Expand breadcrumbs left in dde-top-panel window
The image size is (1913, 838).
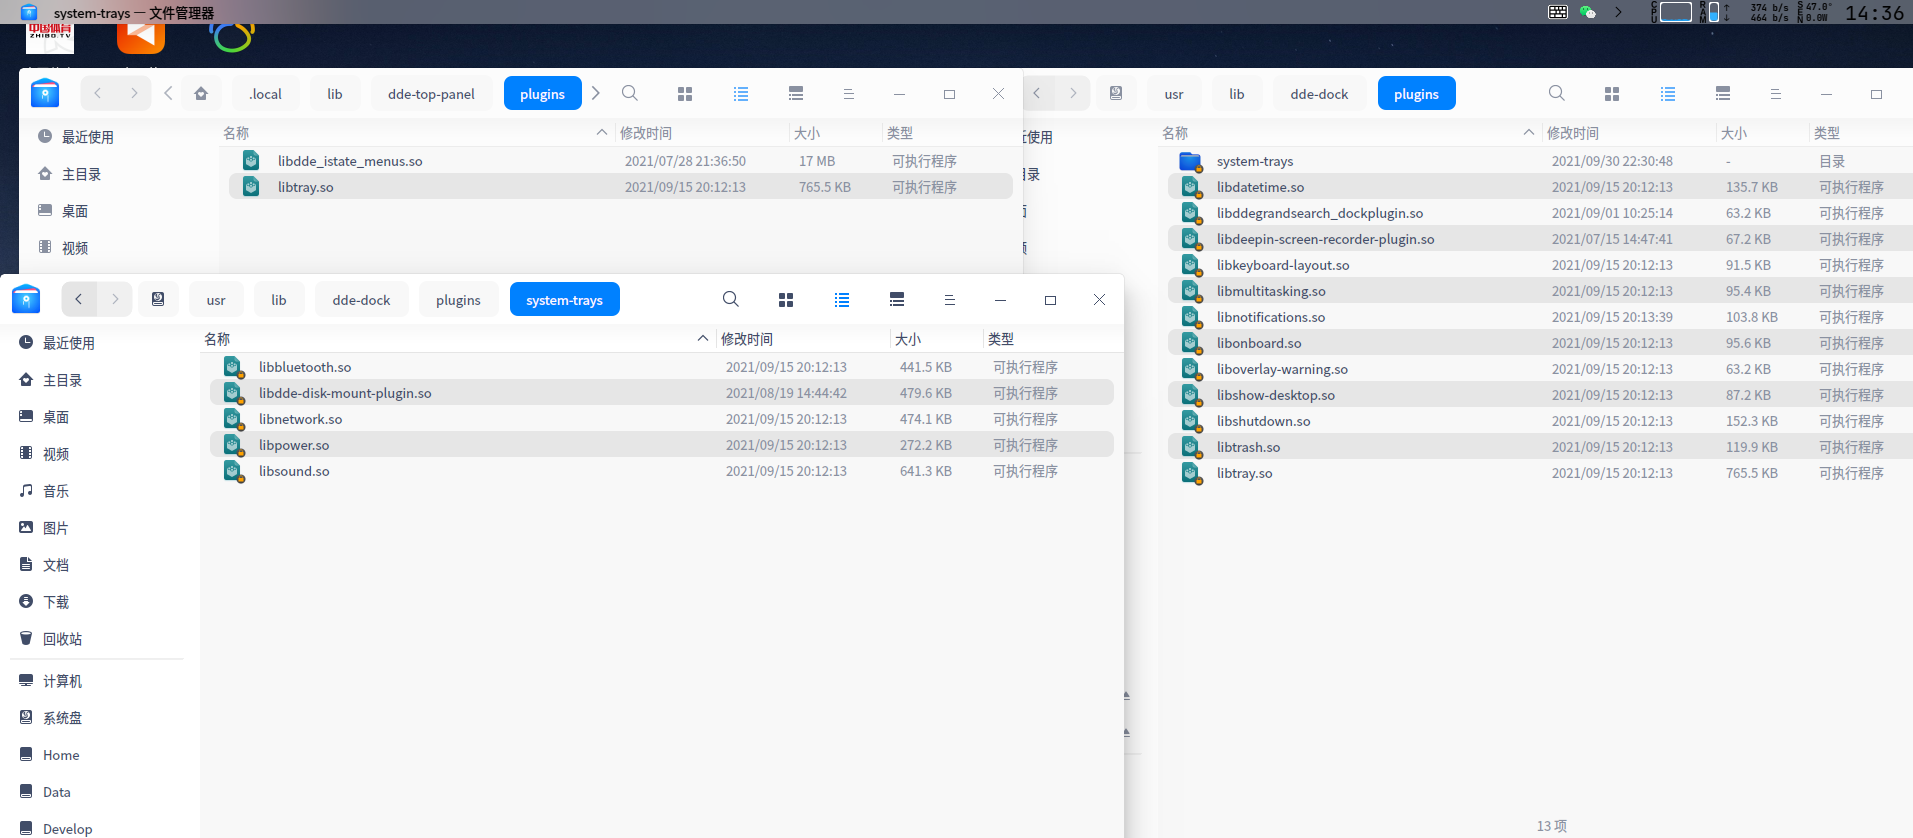coord(168,94)
